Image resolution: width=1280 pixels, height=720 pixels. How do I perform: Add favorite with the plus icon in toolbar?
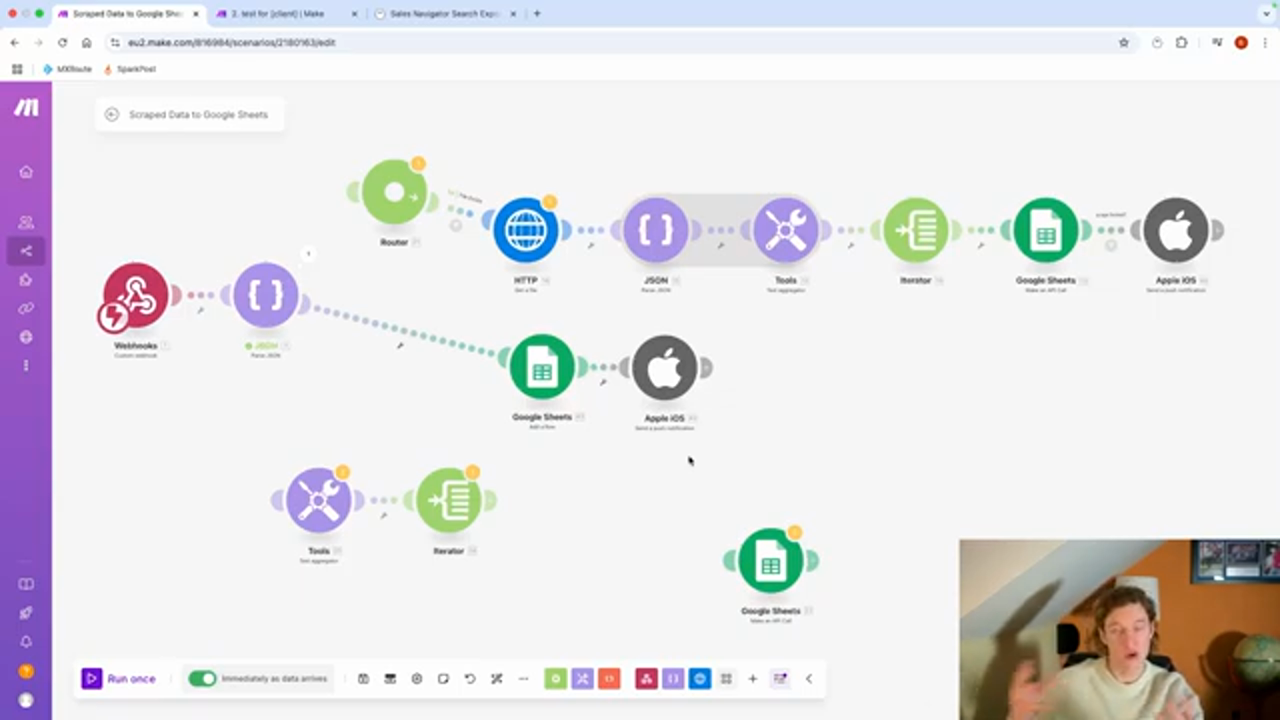753,679
